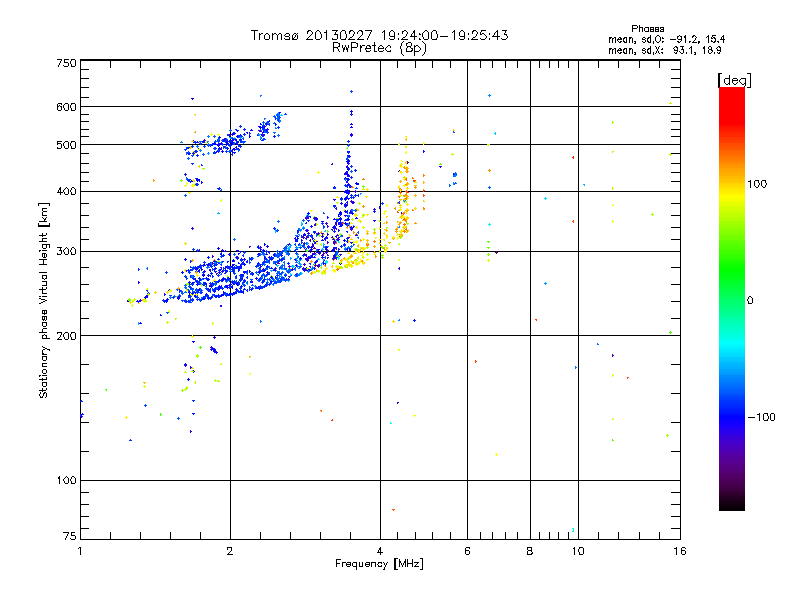Viewport: 800px width, 600px height.
Task: Click the 'RwPretec (8p)' subtitle
Action: tap(379, 48)
